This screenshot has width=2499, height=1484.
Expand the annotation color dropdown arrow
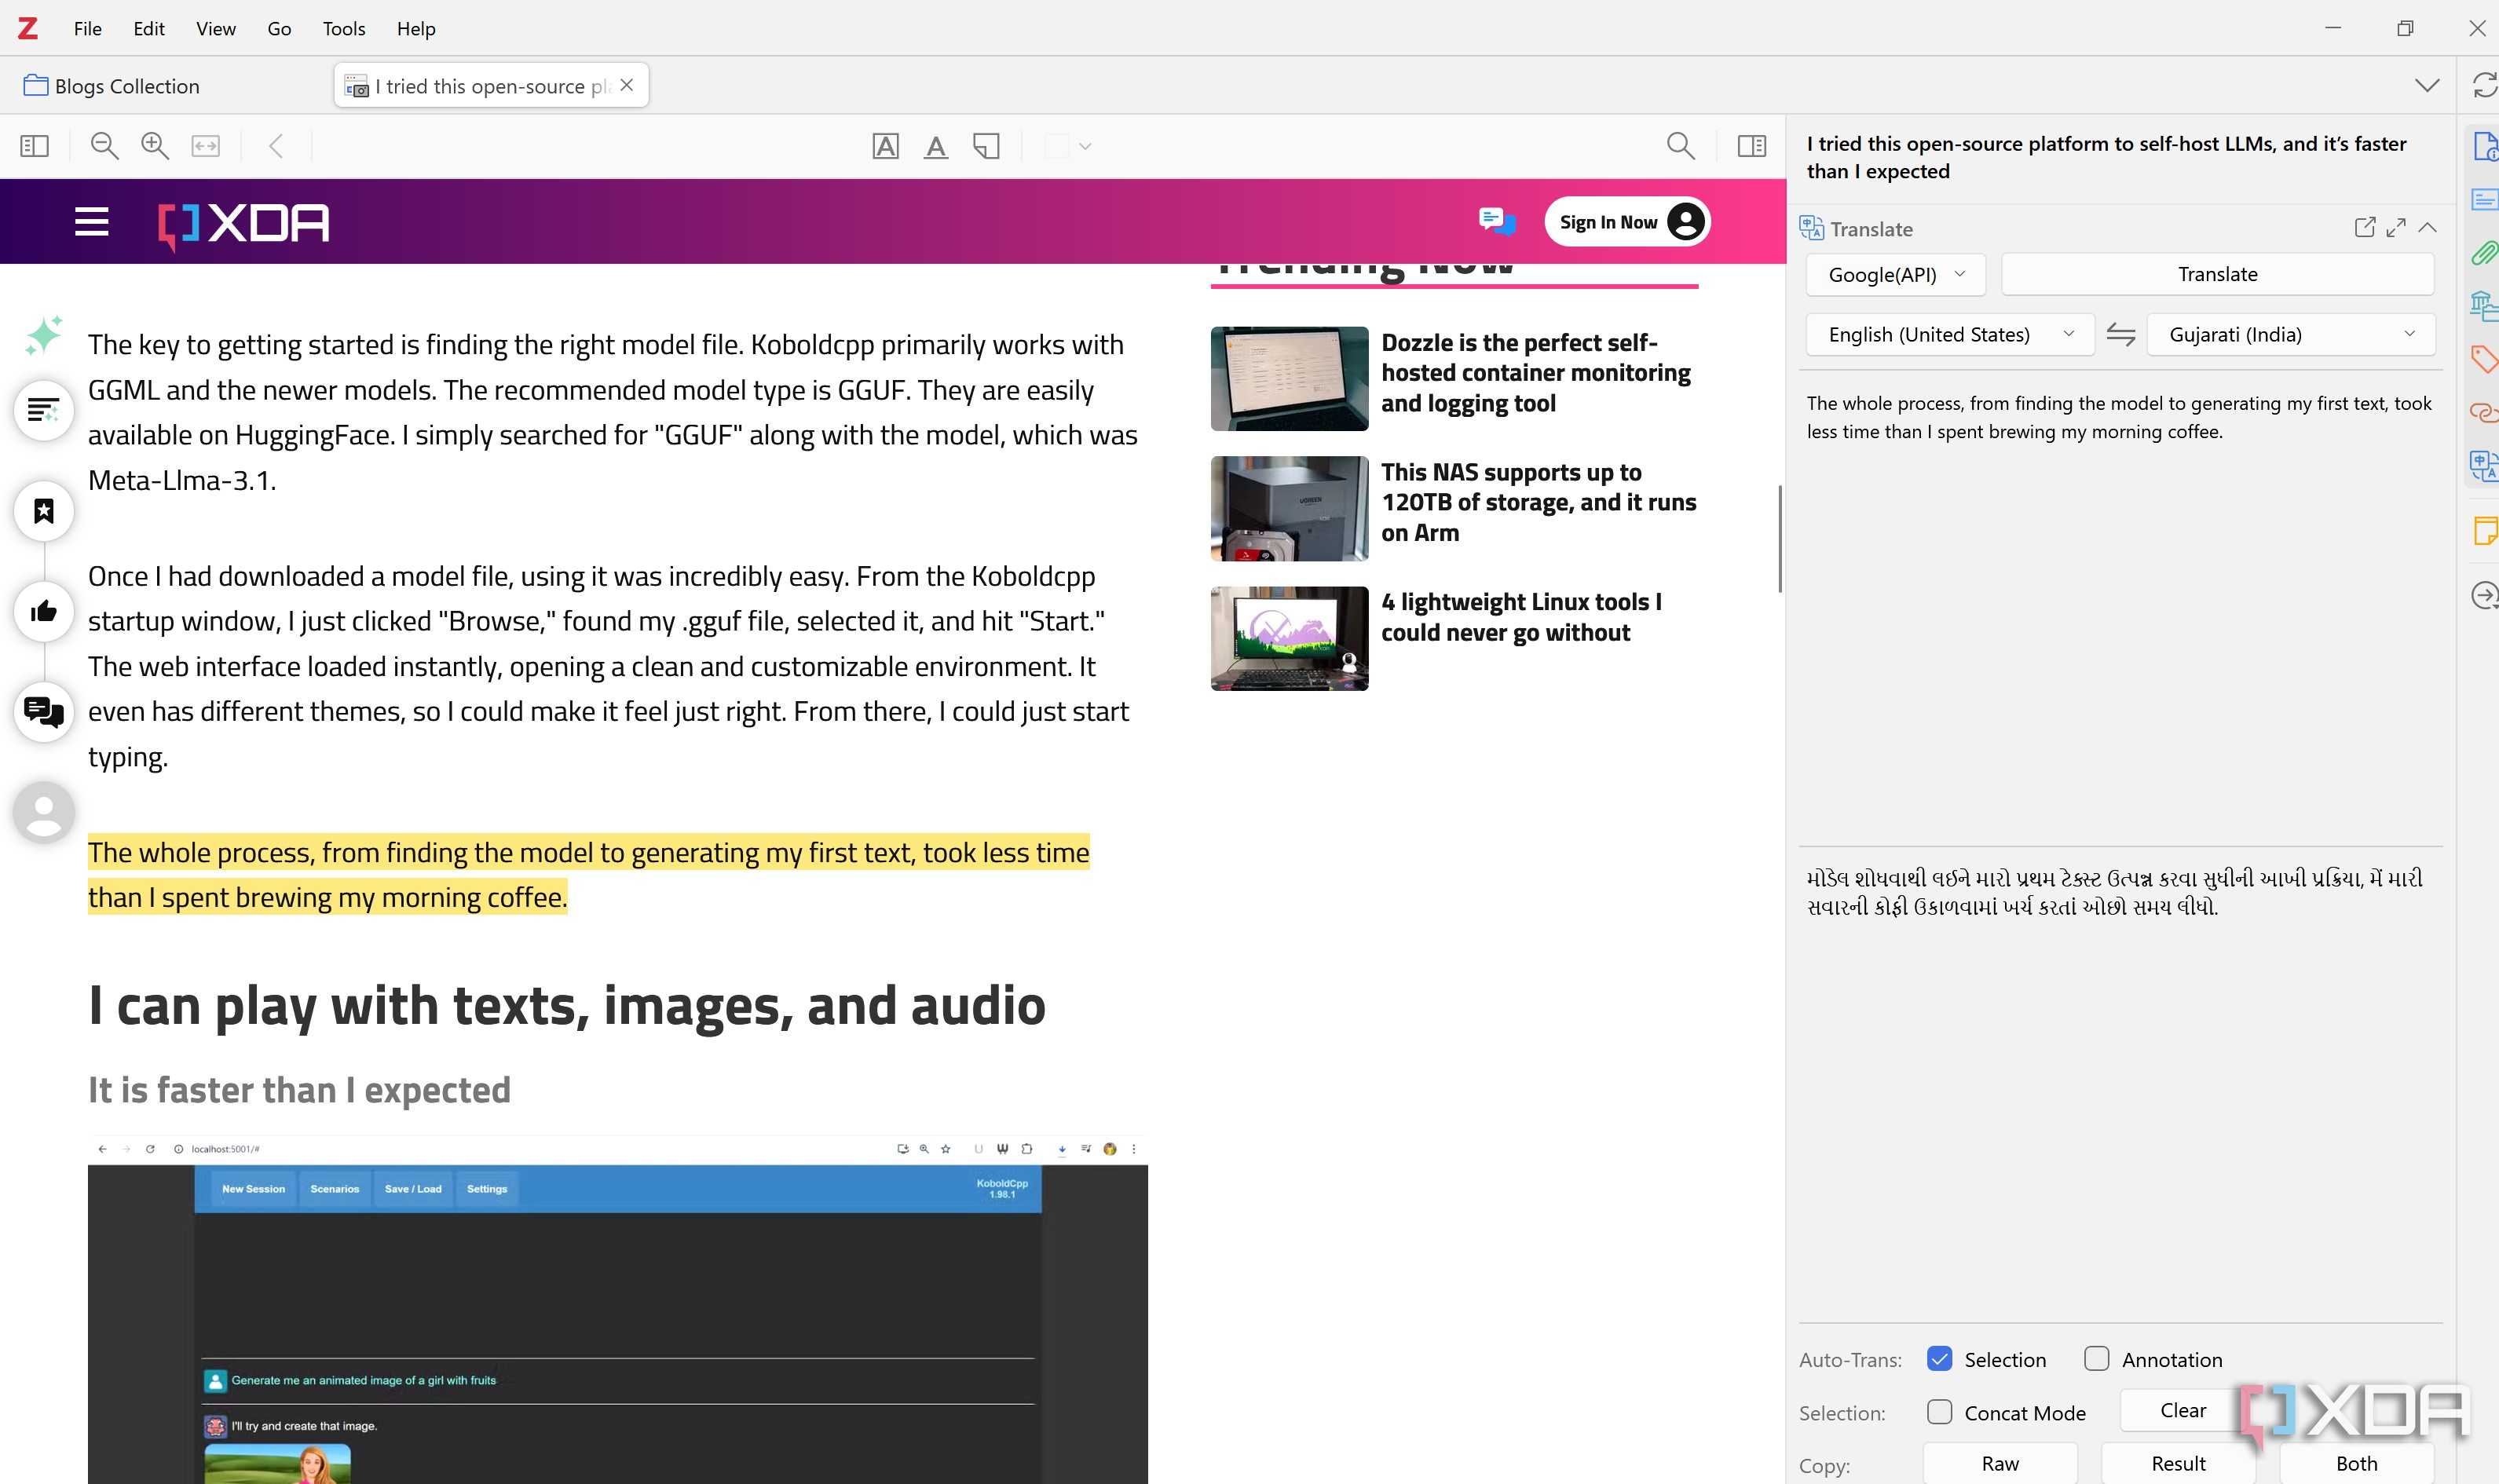click(x=1085, y=146)
